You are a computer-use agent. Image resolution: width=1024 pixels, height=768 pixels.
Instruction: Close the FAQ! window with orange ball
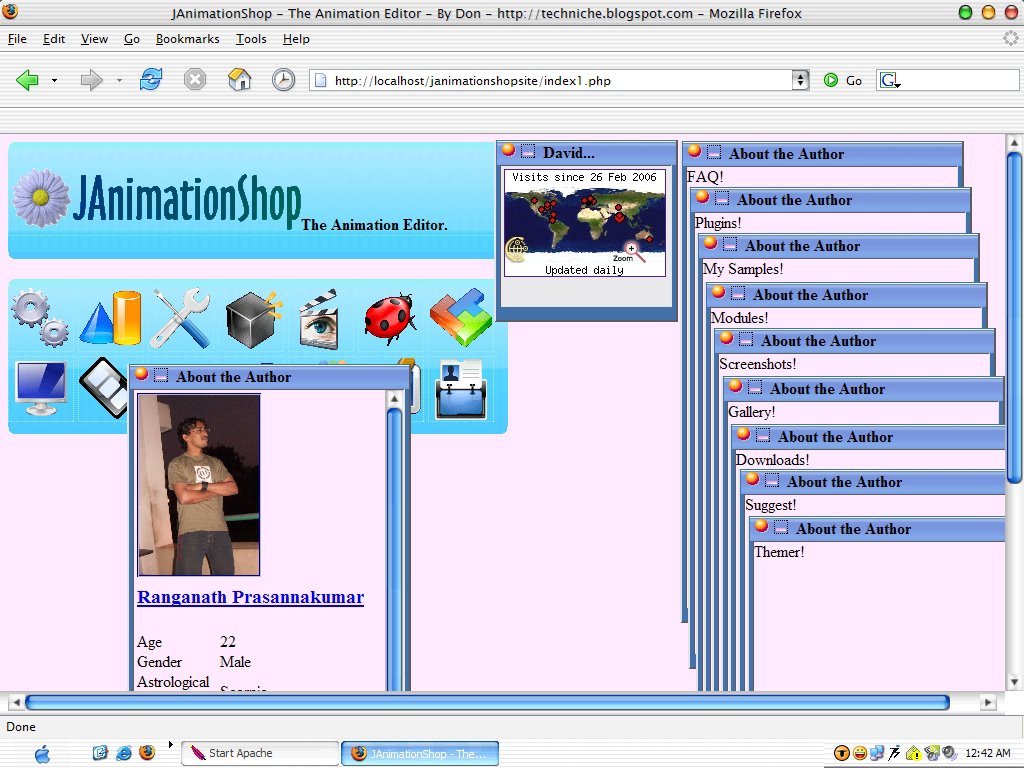[x=694, y=151]
